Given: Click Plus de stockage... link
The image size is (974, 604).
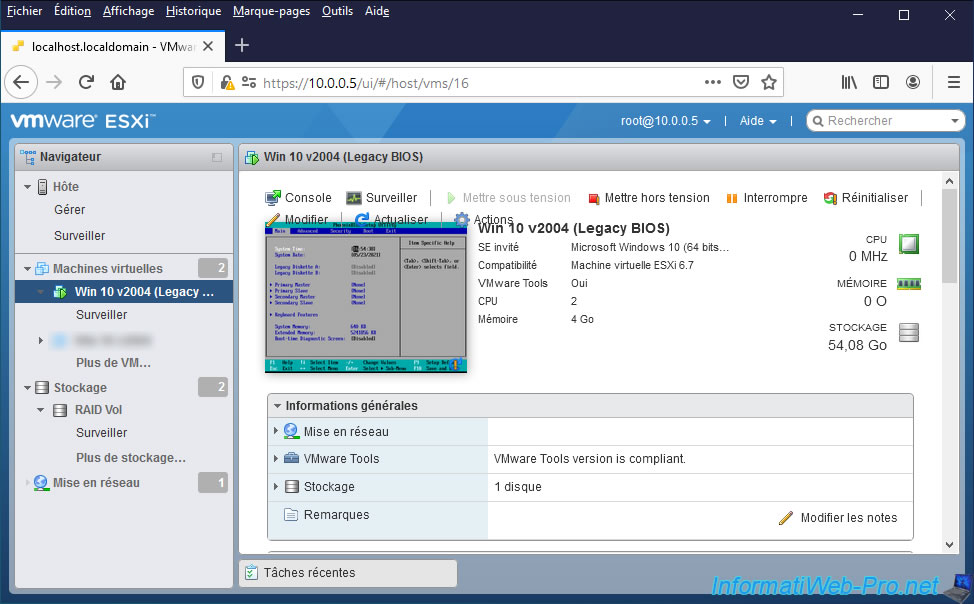Looking at the screenshot, I should pos(131,458).
